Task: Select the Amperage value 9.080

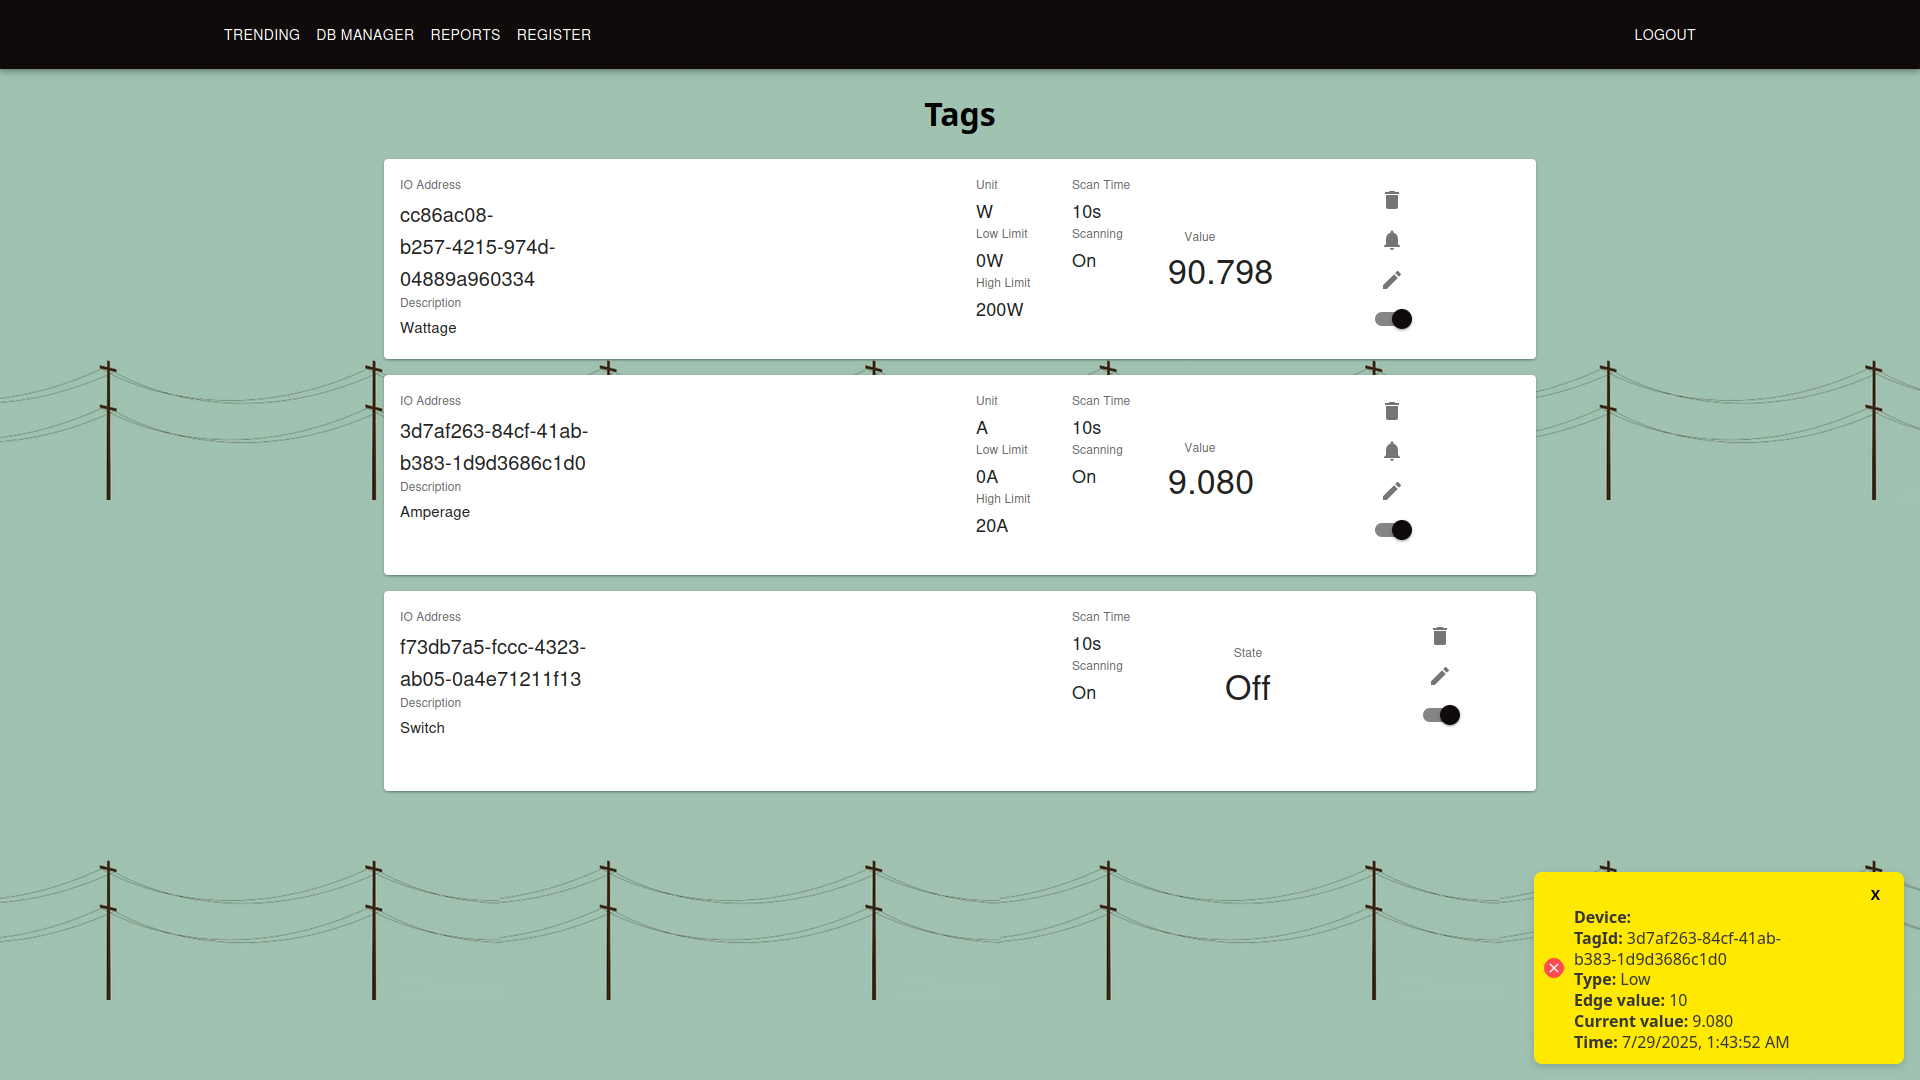Action: tap(1210, 483)
